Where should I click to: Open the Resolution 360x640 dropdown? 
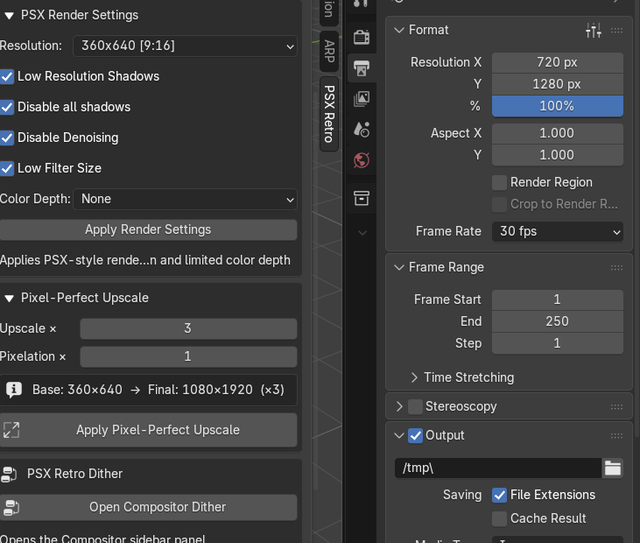(185, 46)
